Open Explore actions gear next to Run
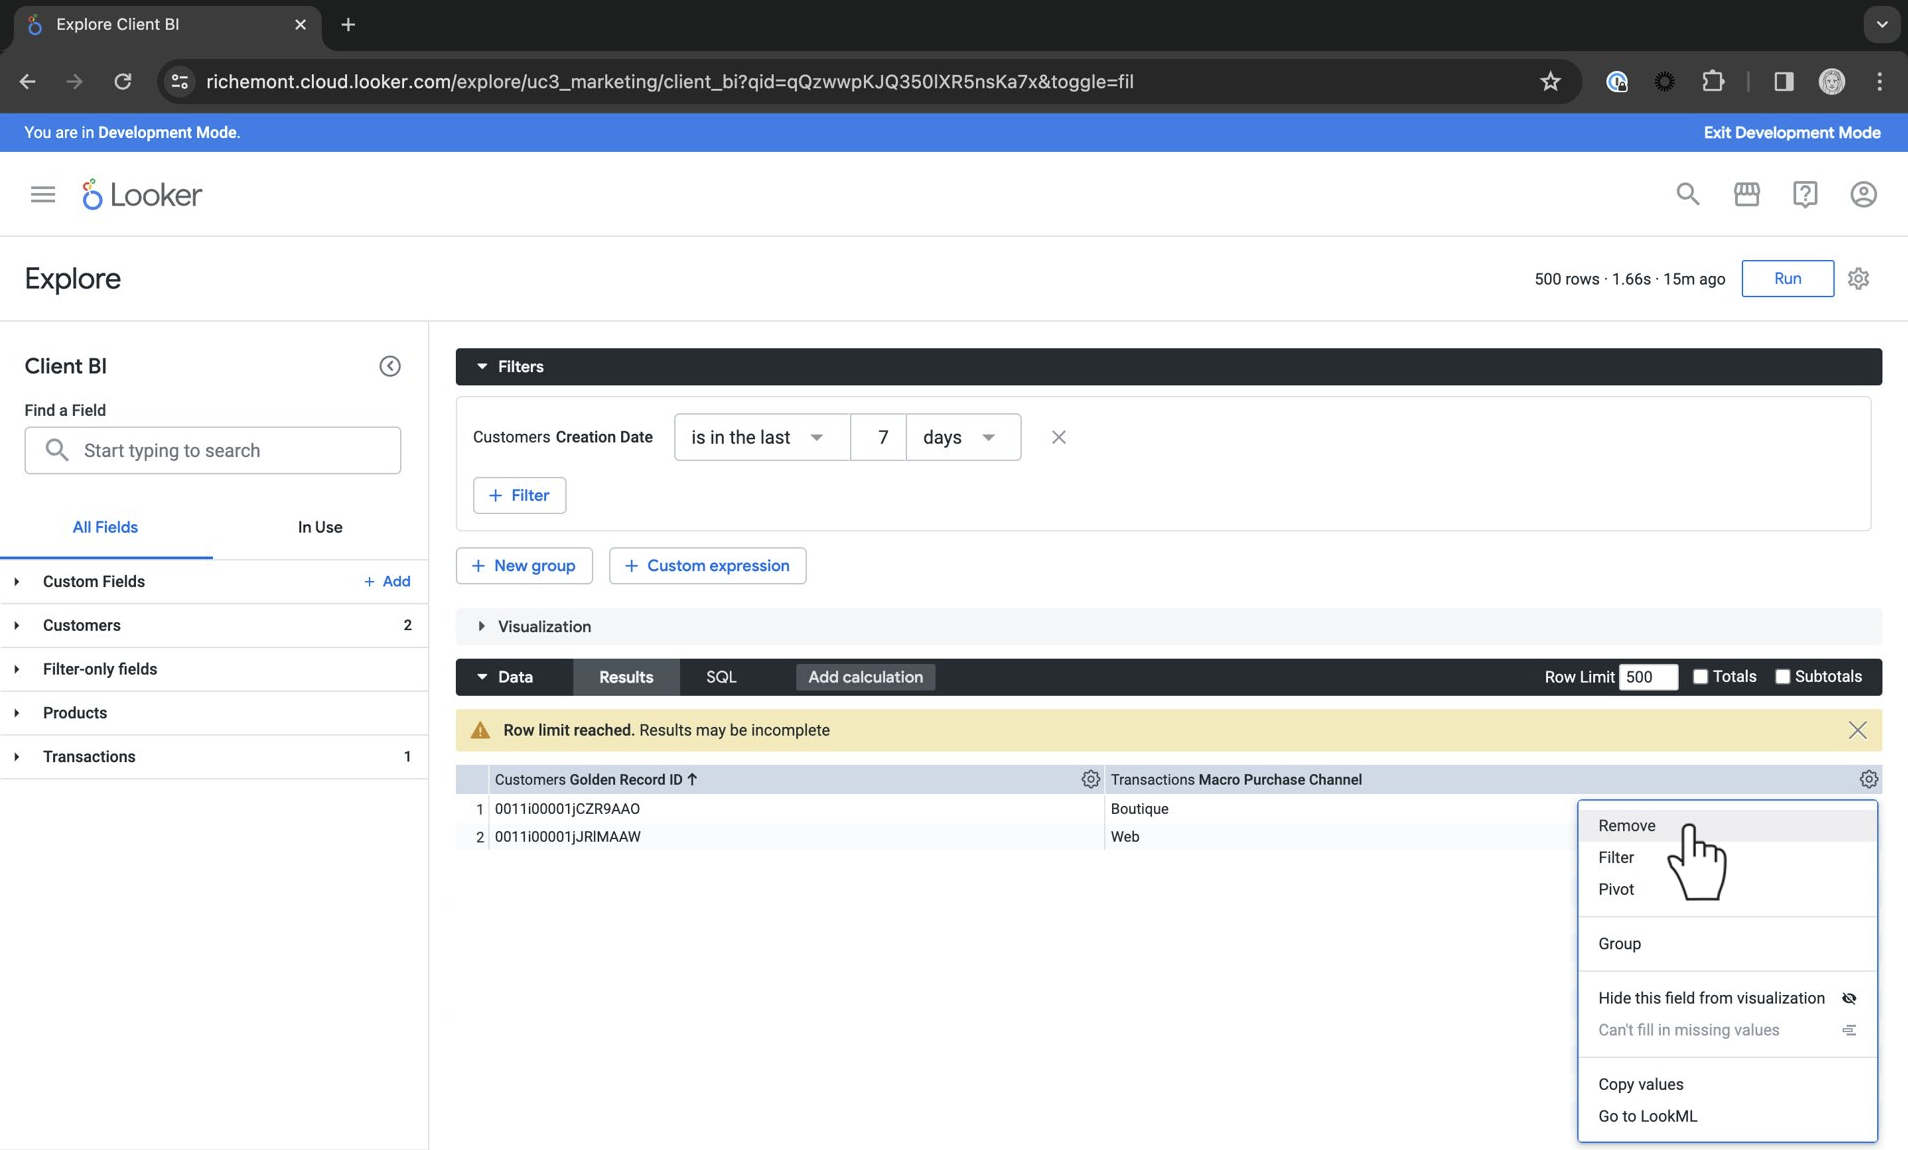The height and width of the screenshot is (1150, 1908). pos(1858,279)
